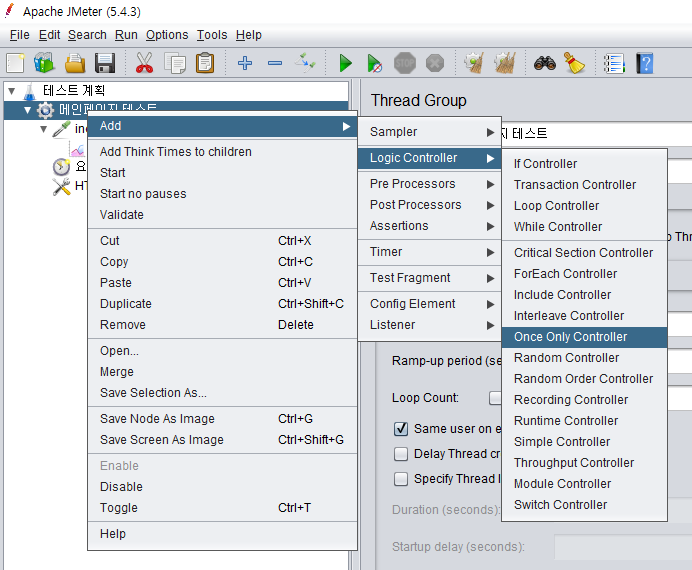Click the Startup delay seconds input field
Image resolution: width=692 pixels, height=570 pixels.
622,548
